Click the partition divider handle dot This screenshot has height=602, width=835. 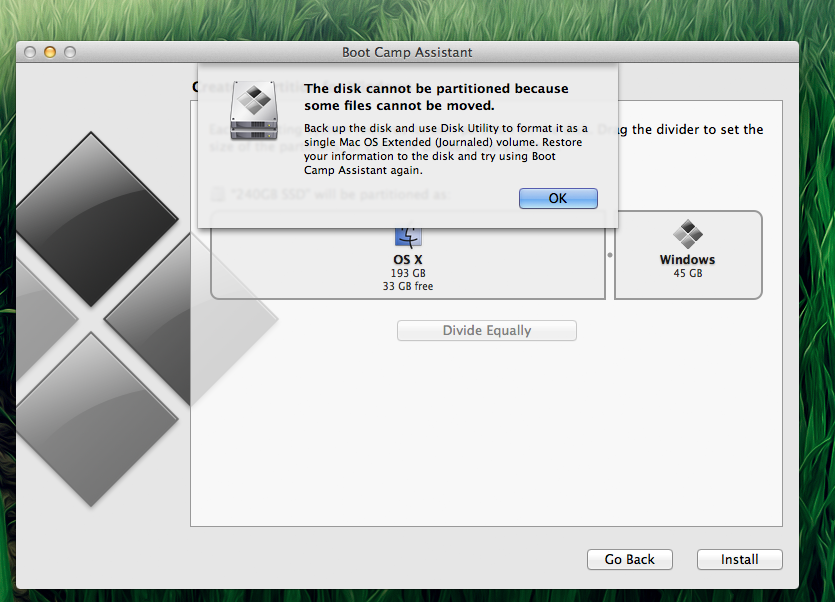(610, 255)
